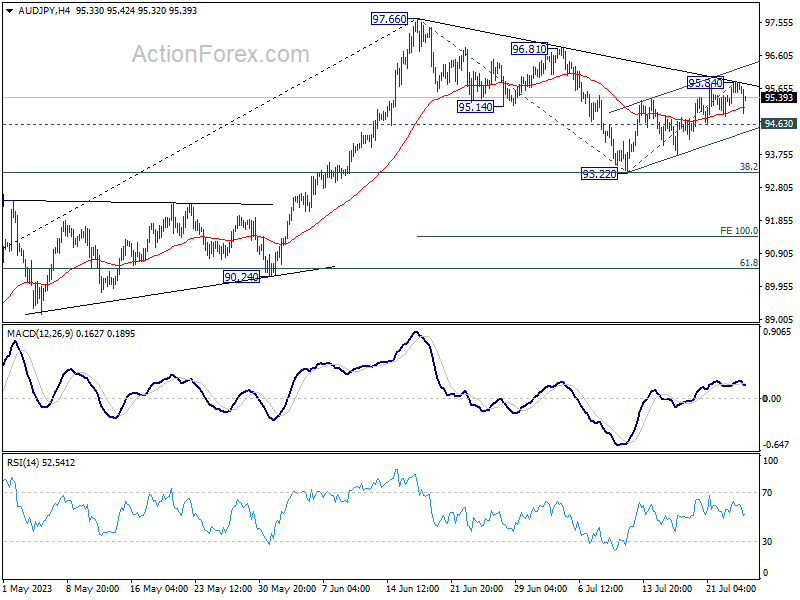Click the 89.005 price scale value
Screen dimensions: 800x600
click(779, 319)
